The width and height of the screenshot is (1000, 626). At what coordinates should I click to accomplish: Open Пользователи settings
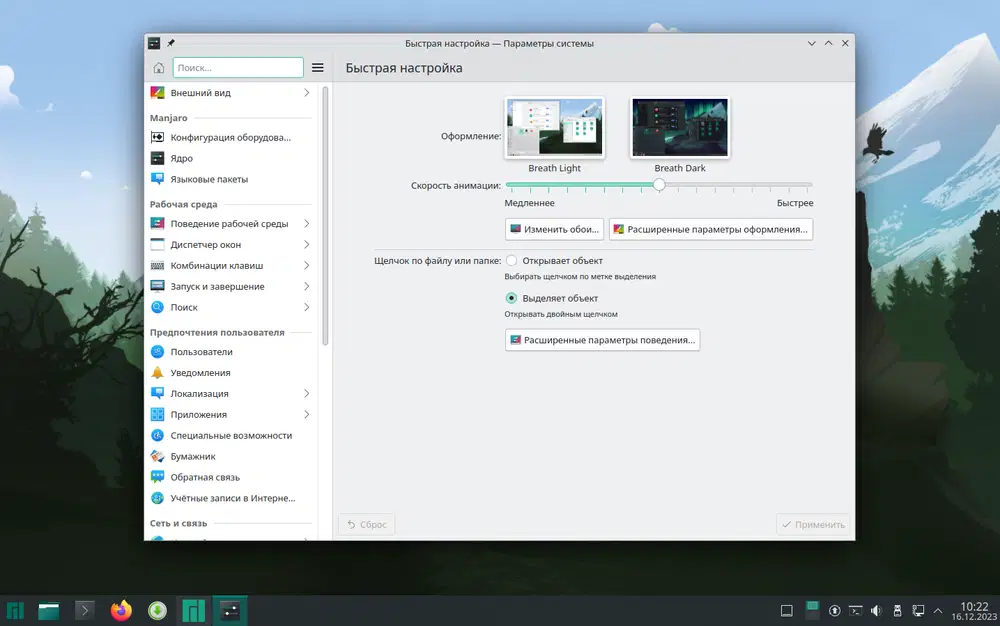click(200, 352)
